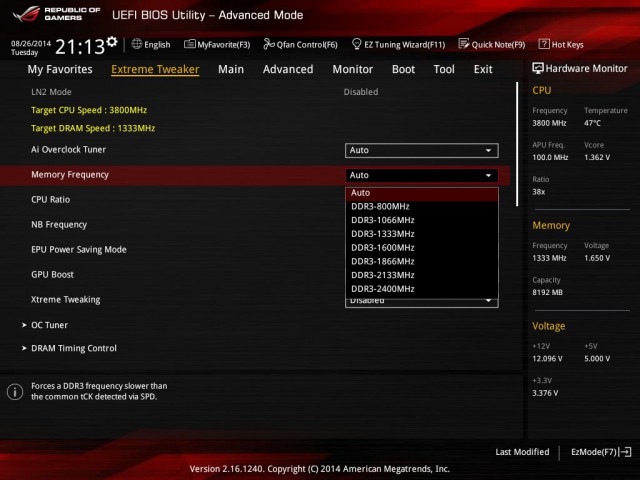Open the My Favorites tab
This screenshot has width=640, height=480.
60,69
